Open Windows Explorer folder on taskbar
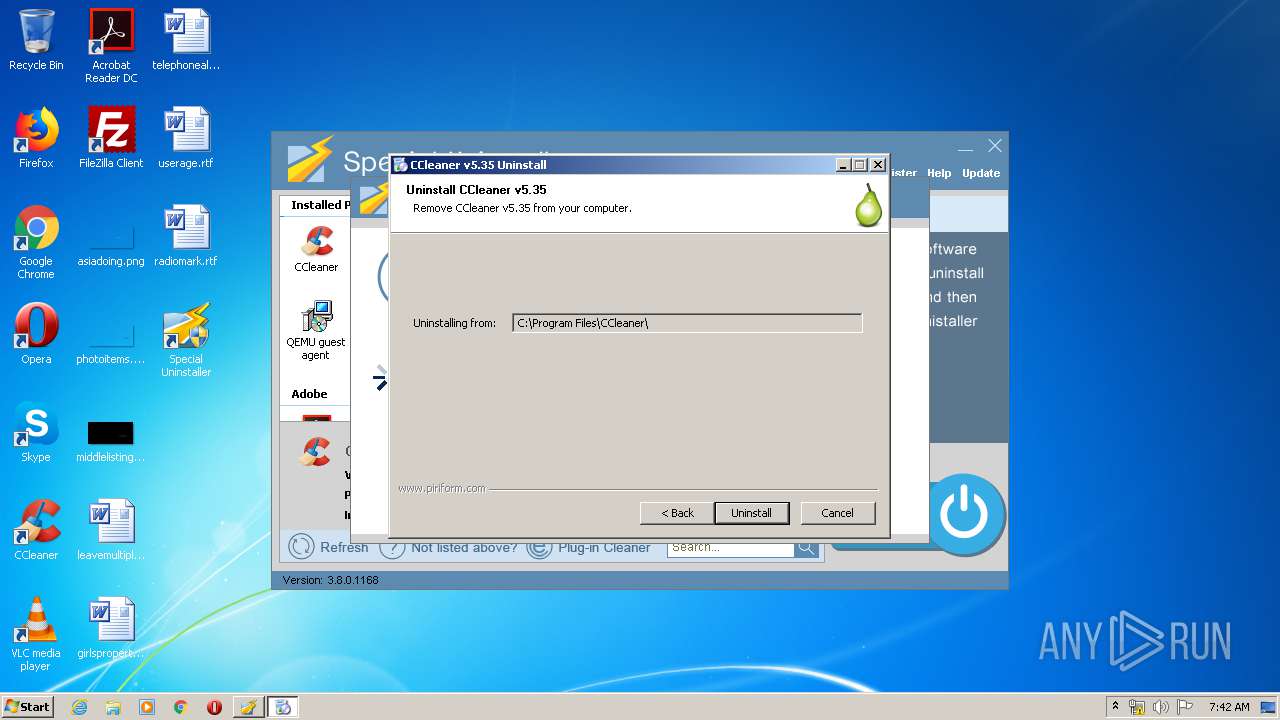 [113, 707]
